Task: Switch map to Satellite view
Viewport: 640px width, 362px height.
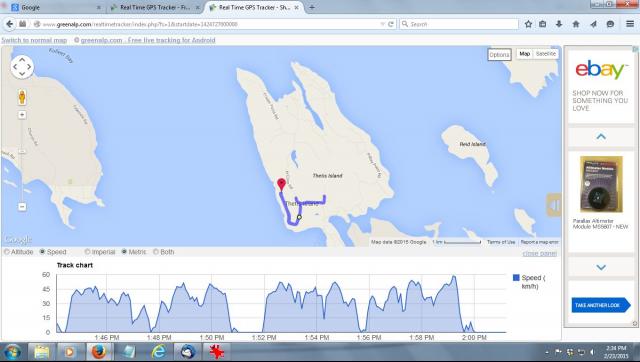Action: point(546,54)
